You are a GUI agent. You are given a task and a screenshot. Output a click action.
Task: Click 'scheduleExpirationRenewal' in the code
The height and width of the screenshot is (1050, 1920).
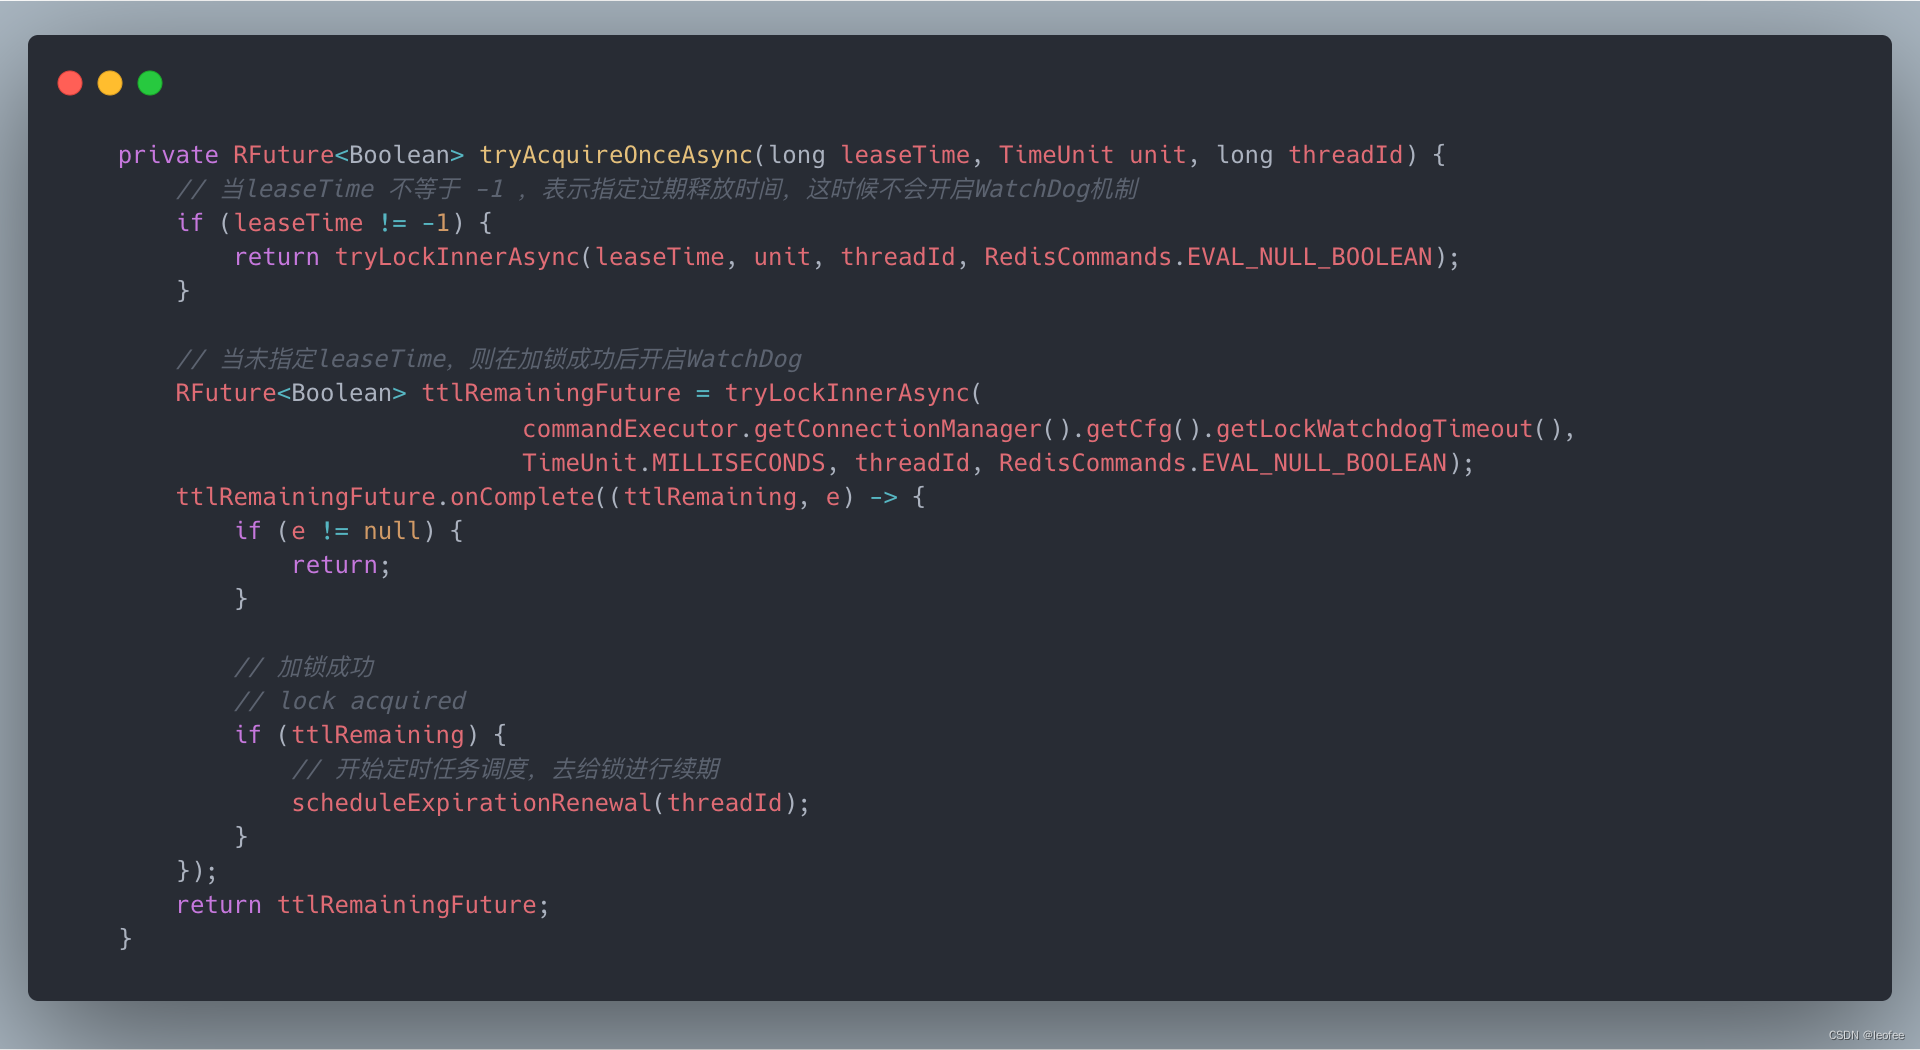point(471,803)
